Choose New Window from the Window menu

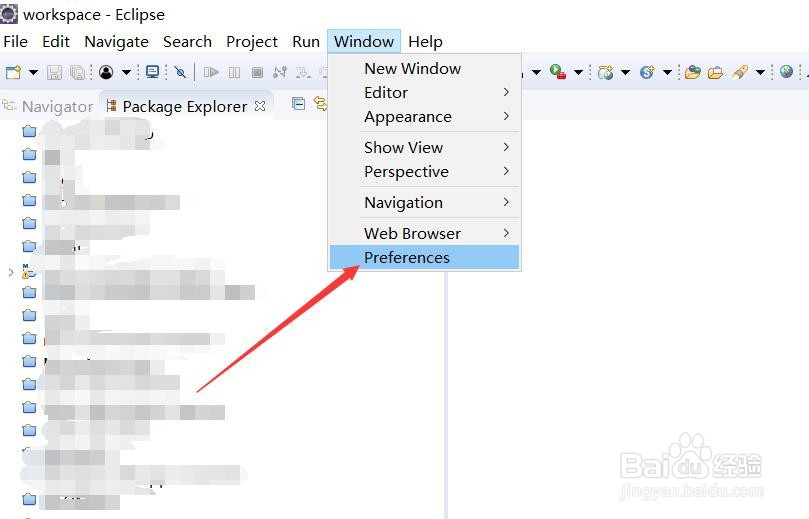(x=424, y=68)
